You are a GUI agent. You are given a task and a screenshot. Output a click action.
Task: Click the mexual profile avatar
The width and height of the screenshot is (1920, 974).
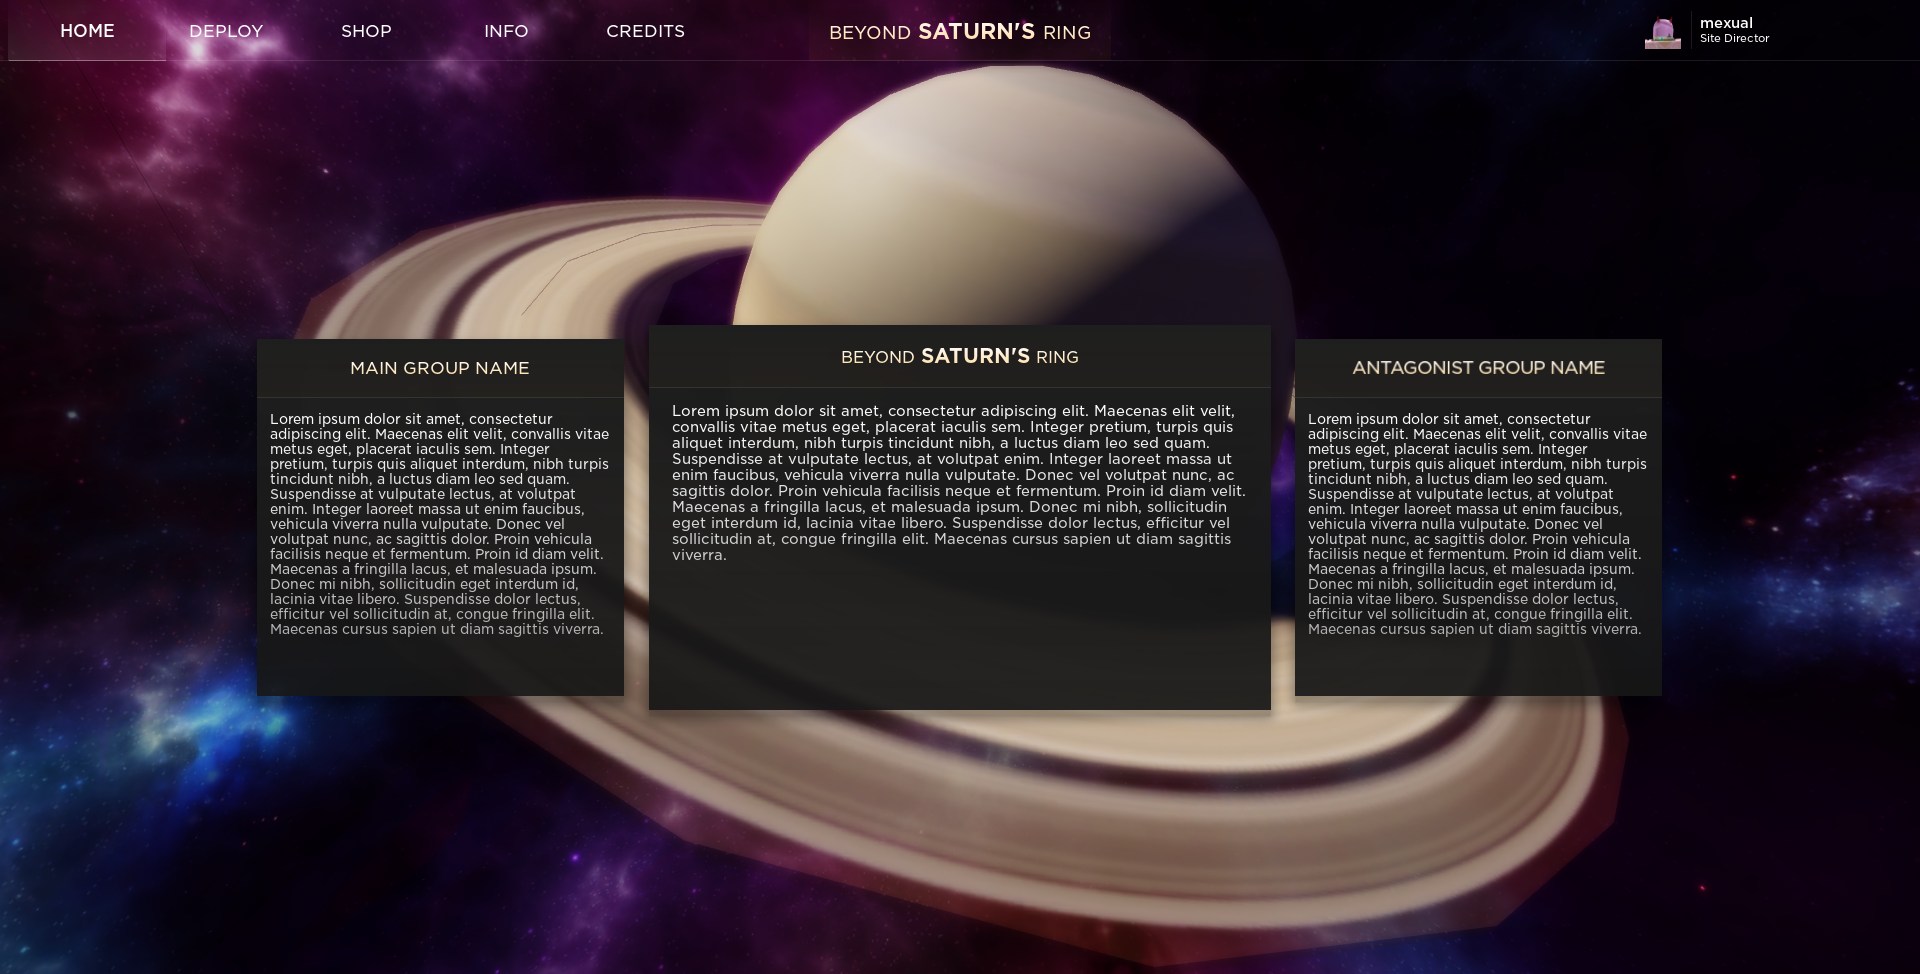(1663, 33)
